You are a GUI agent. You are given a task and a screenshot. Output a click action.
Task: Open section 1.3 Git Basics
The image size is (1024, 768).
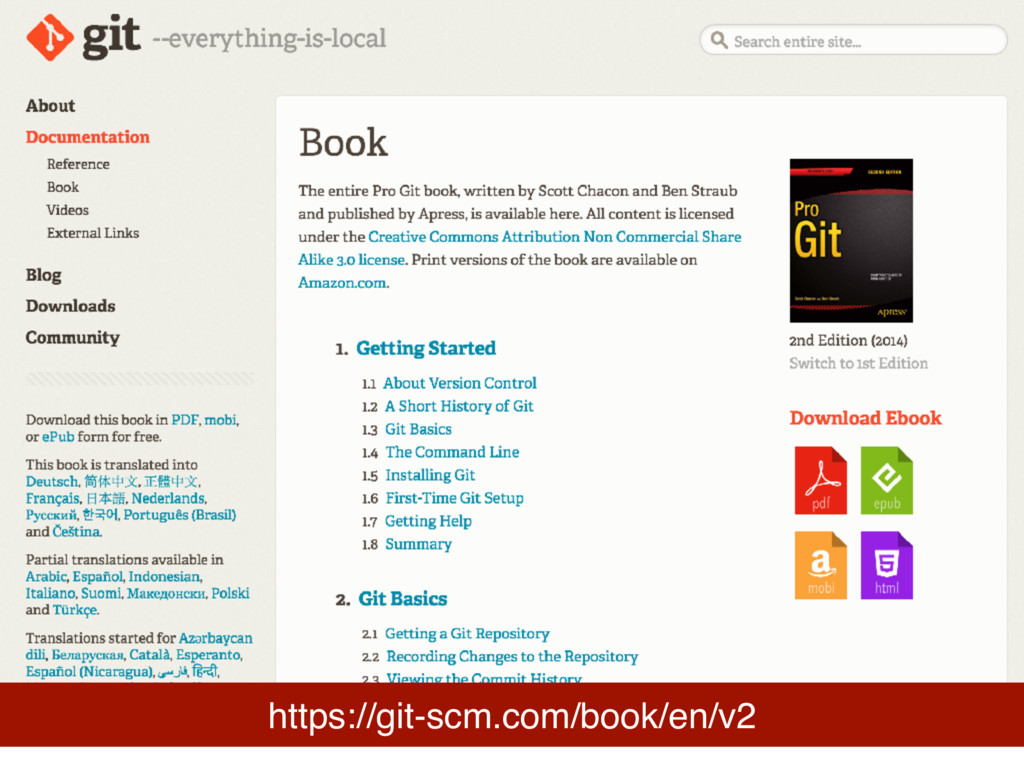pos(418,429)
